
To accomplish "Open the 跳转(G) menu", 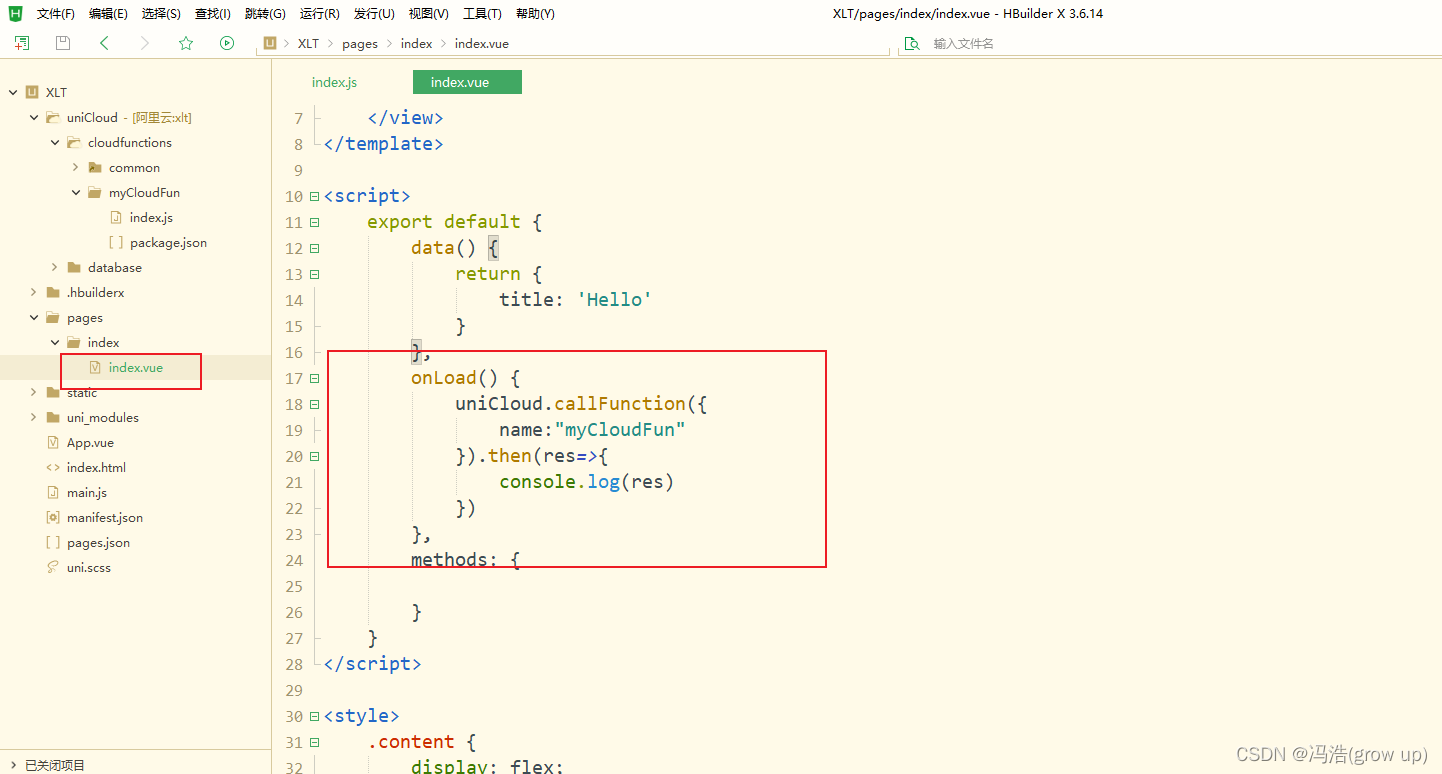I will pos(265,14).
